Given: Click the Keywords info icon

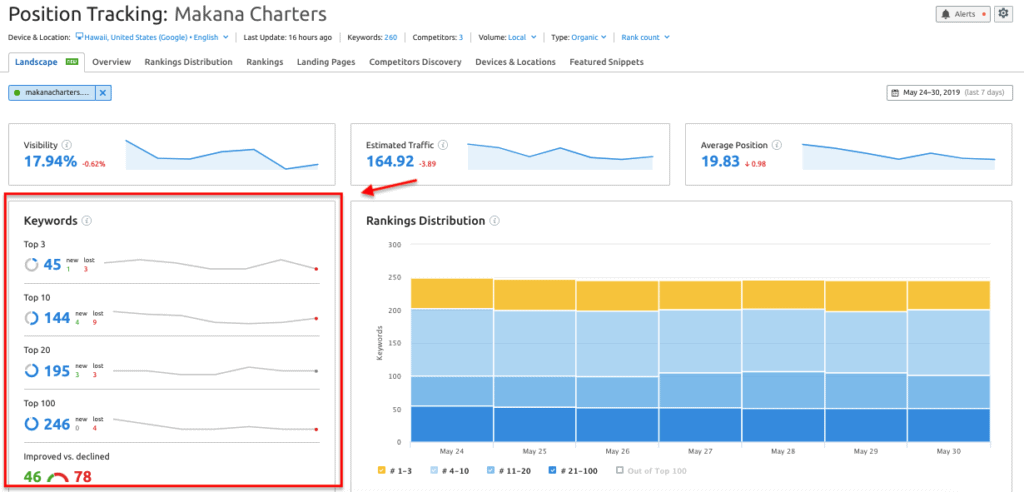Looking at the screenshot, I should (x=87, y=221).
